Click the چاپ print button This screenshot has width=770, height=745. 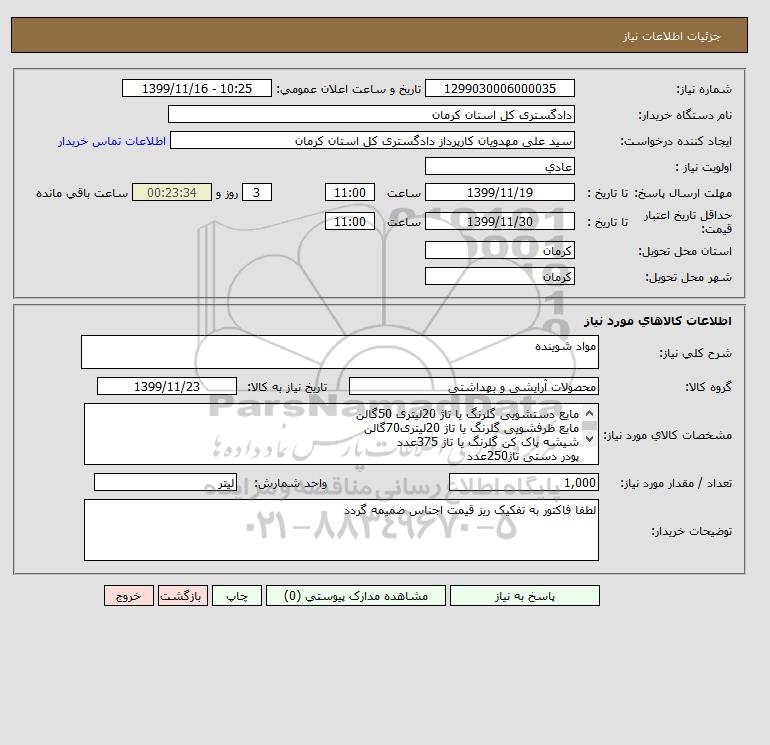click(x=237, y=596)
